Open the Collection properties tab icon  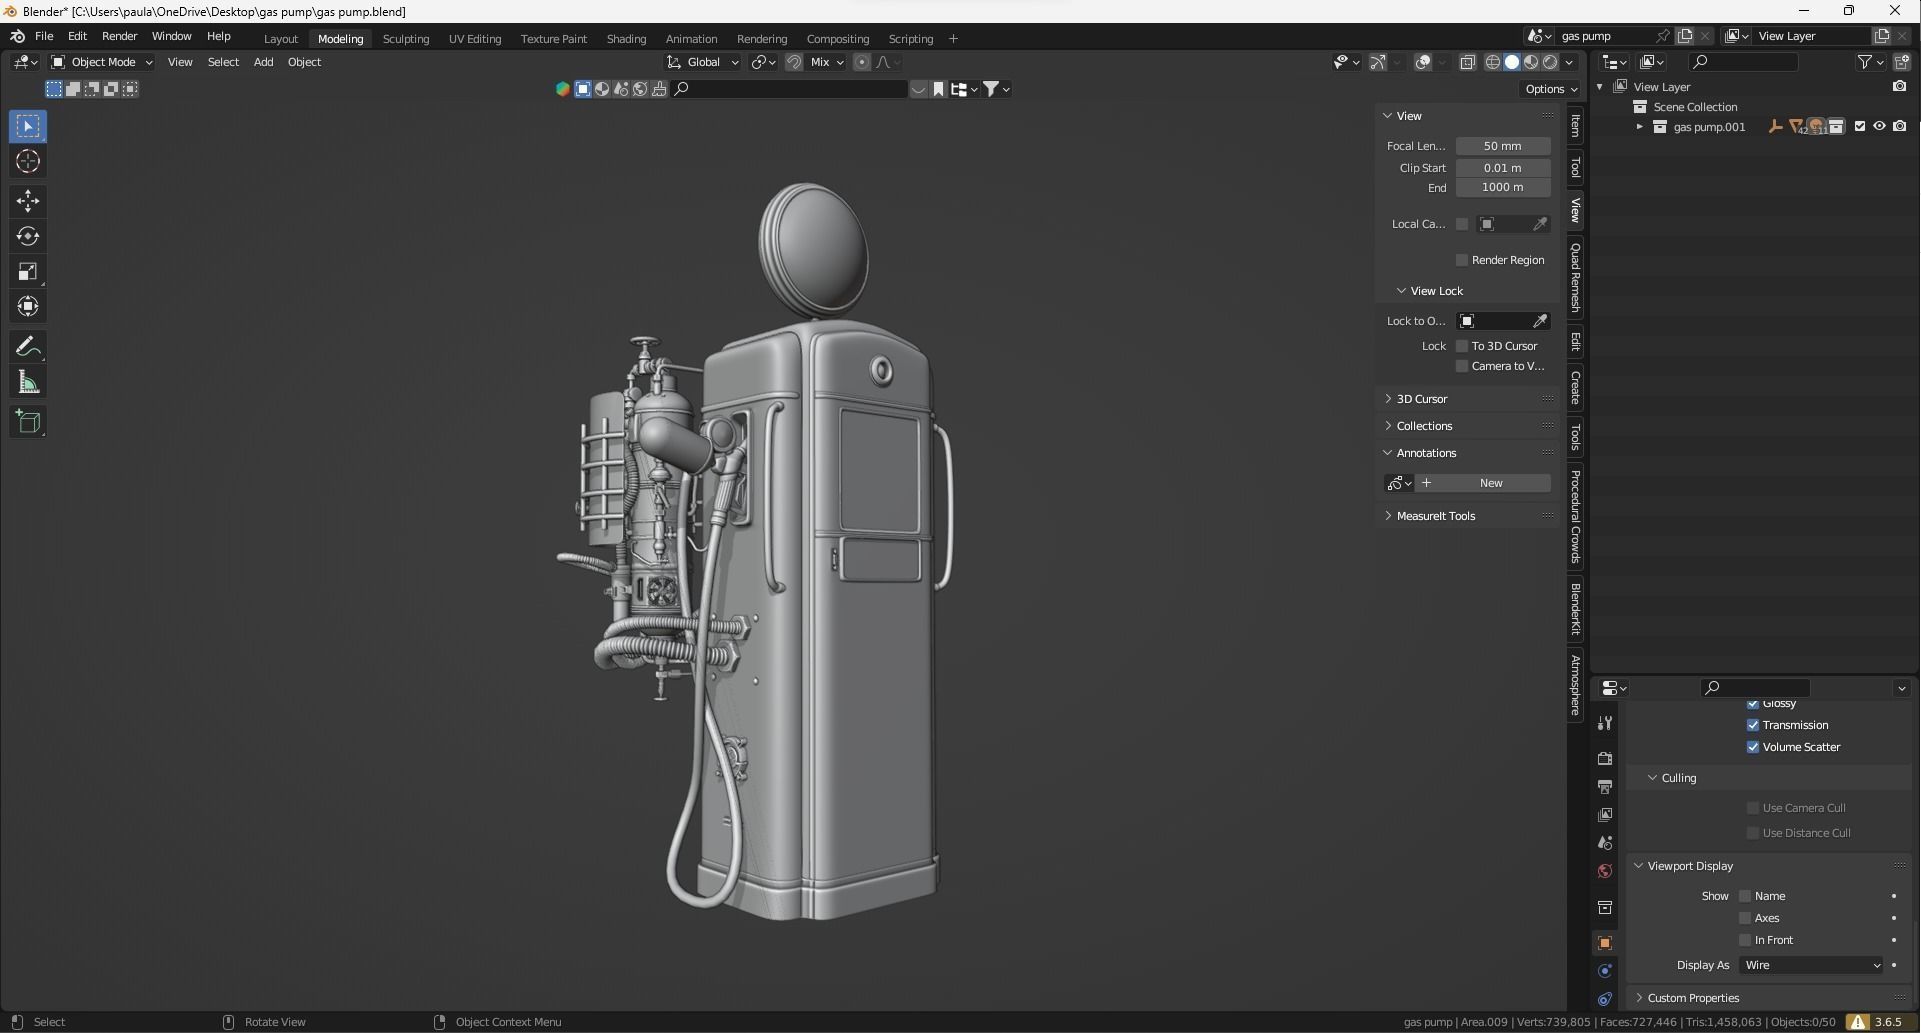pyautogui.click(x=1605, y=907)
